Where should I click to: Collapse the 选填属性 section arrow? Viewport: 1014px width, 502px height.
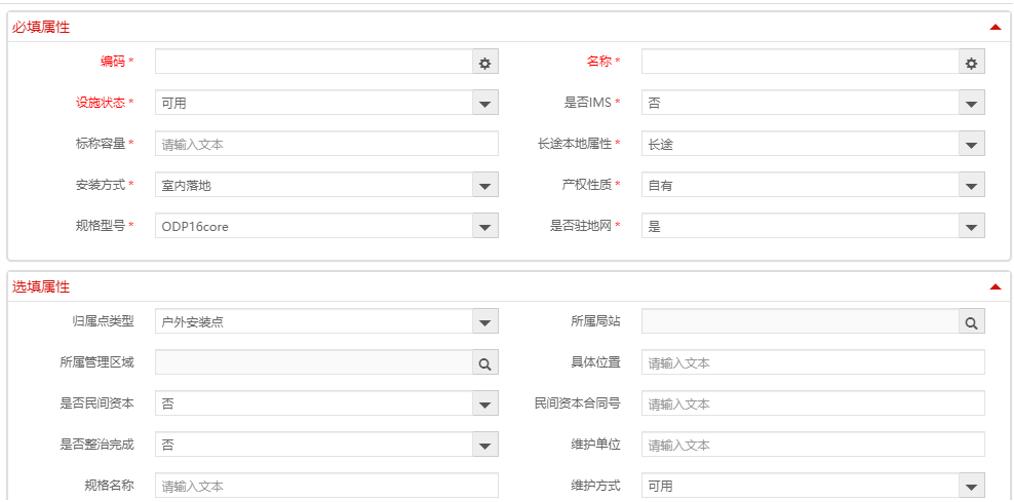pyautogui.click(x=994, y=287)
